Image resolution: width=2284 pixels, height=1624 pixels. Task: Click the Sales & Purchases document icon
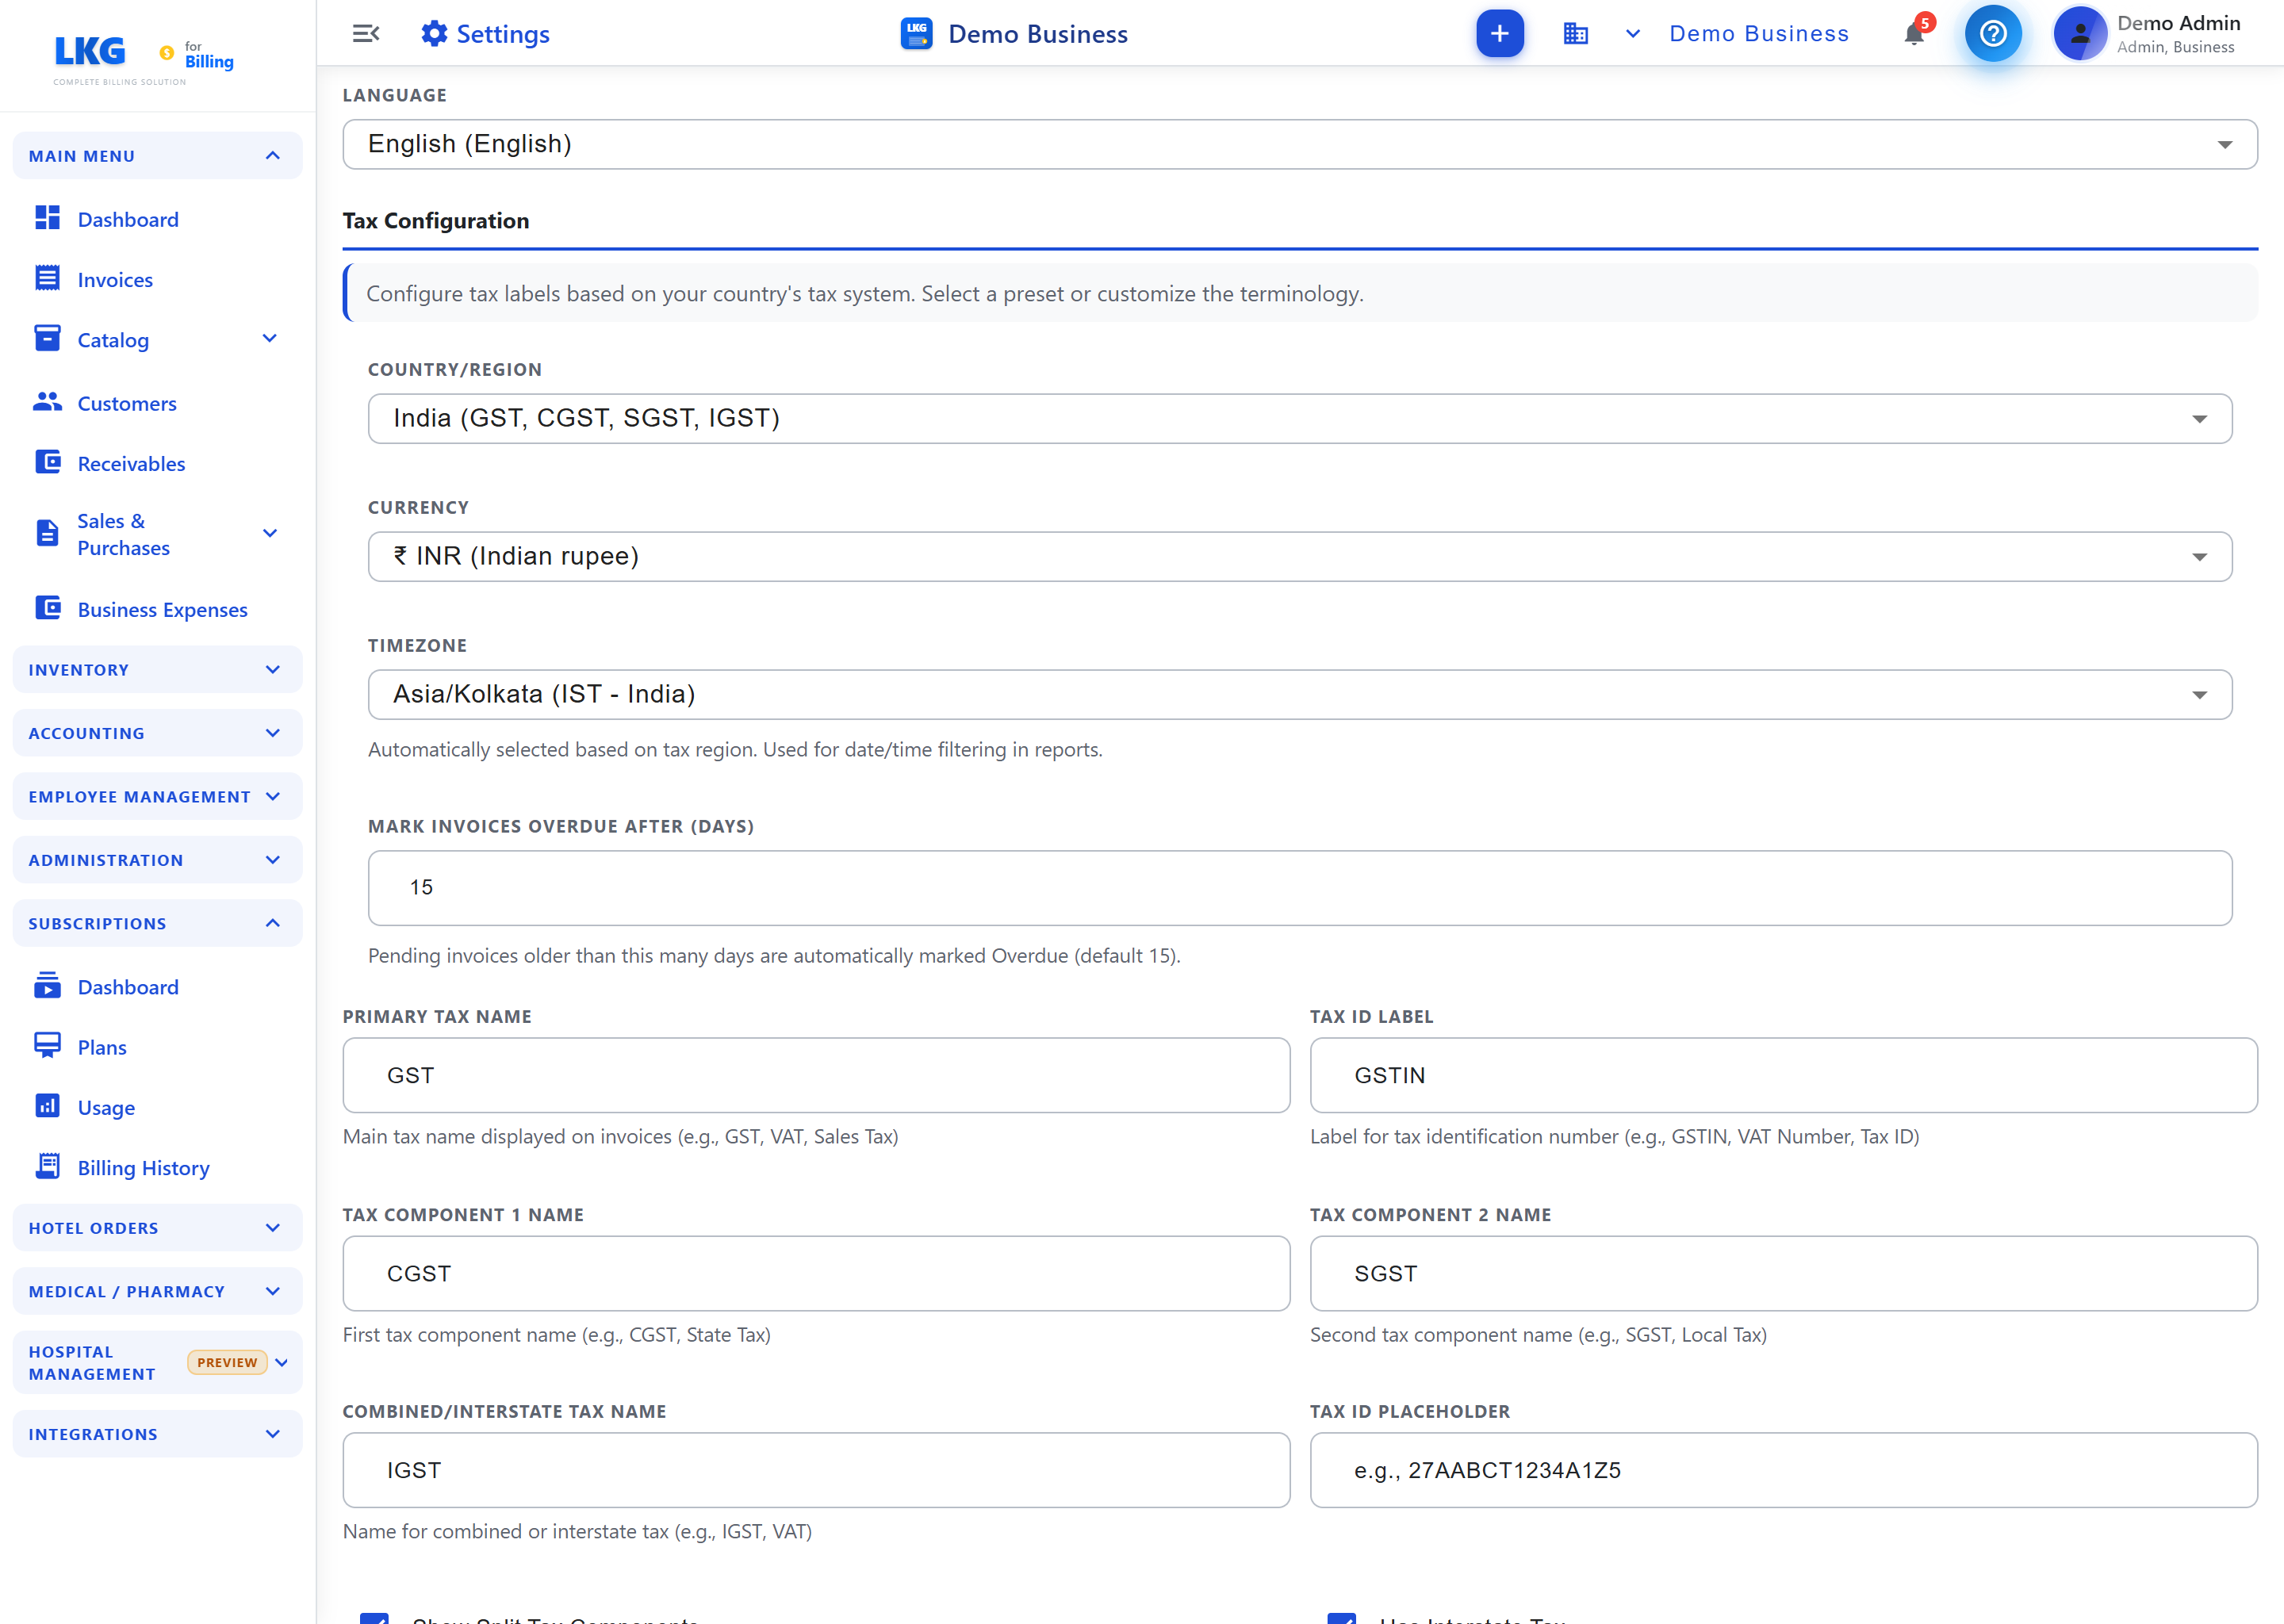pyautogui.click(x=47, y=533)
